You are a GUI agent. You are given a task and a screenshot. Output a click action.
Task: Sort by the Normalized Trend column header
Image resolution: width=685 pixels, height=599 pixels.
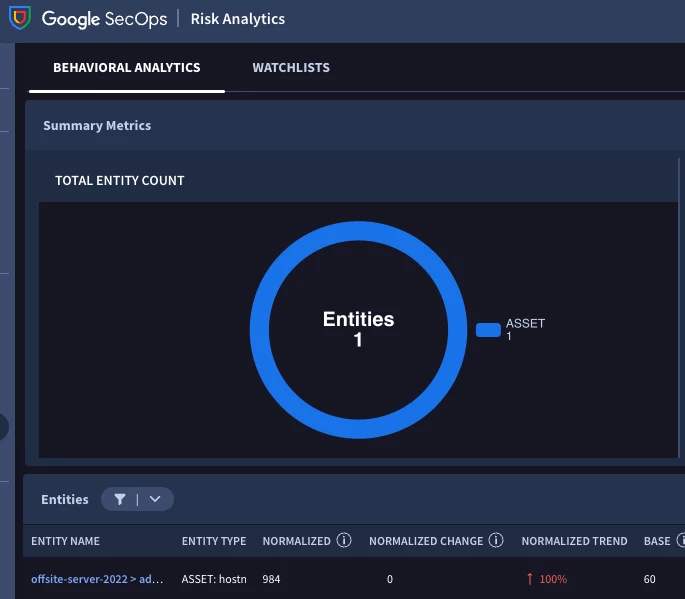pyautogui.click(x=574, y=541)
